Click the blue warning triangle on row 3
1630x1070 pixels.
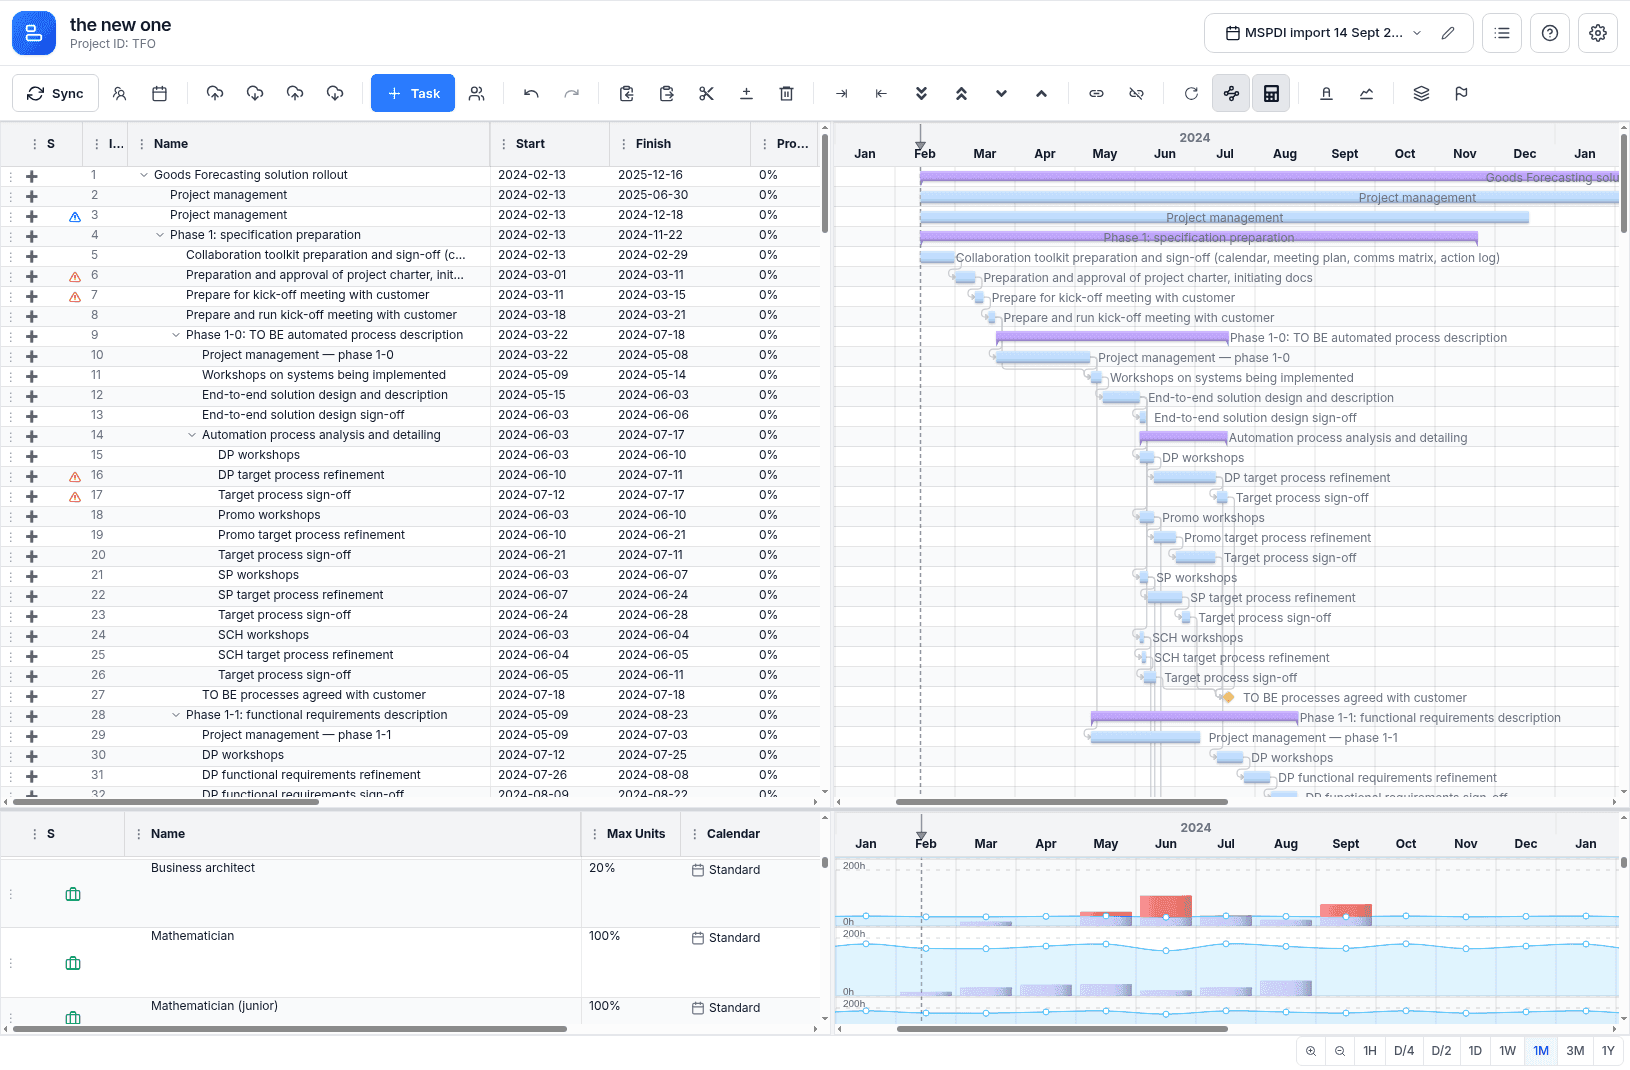pos(75,216)
